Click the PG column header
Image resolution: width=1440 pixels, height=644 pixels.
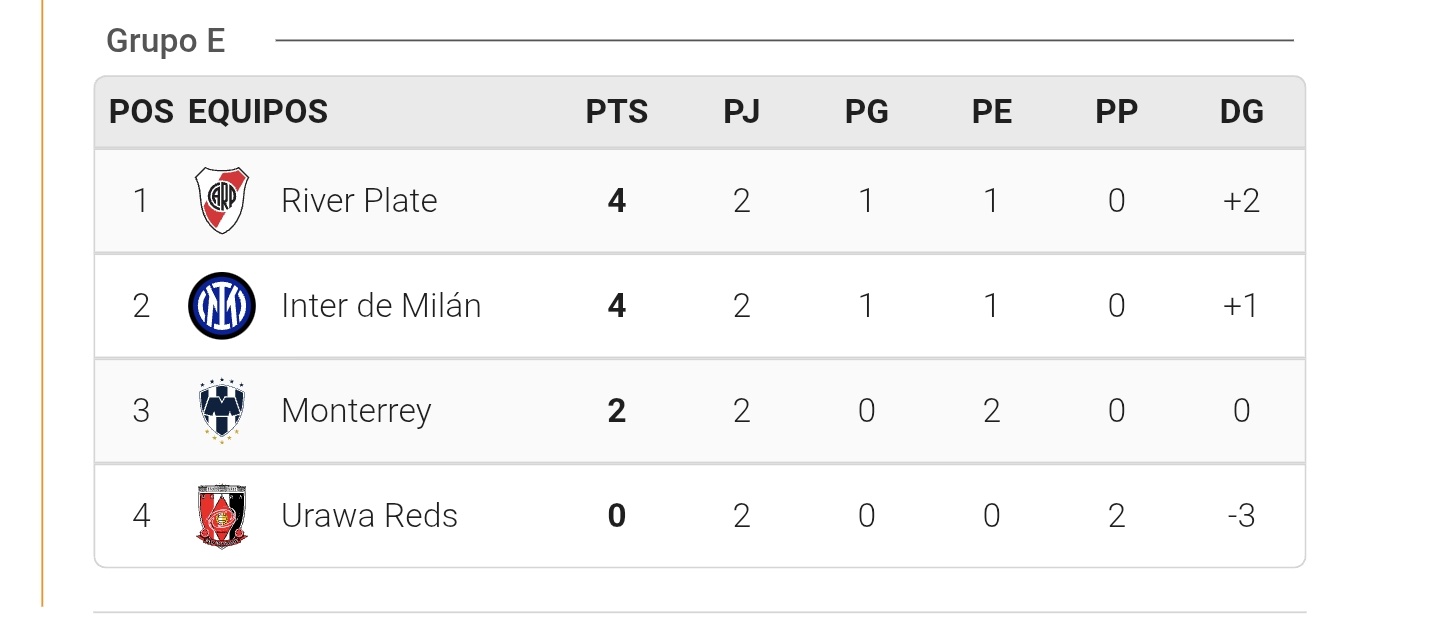[x=867, y=111]
